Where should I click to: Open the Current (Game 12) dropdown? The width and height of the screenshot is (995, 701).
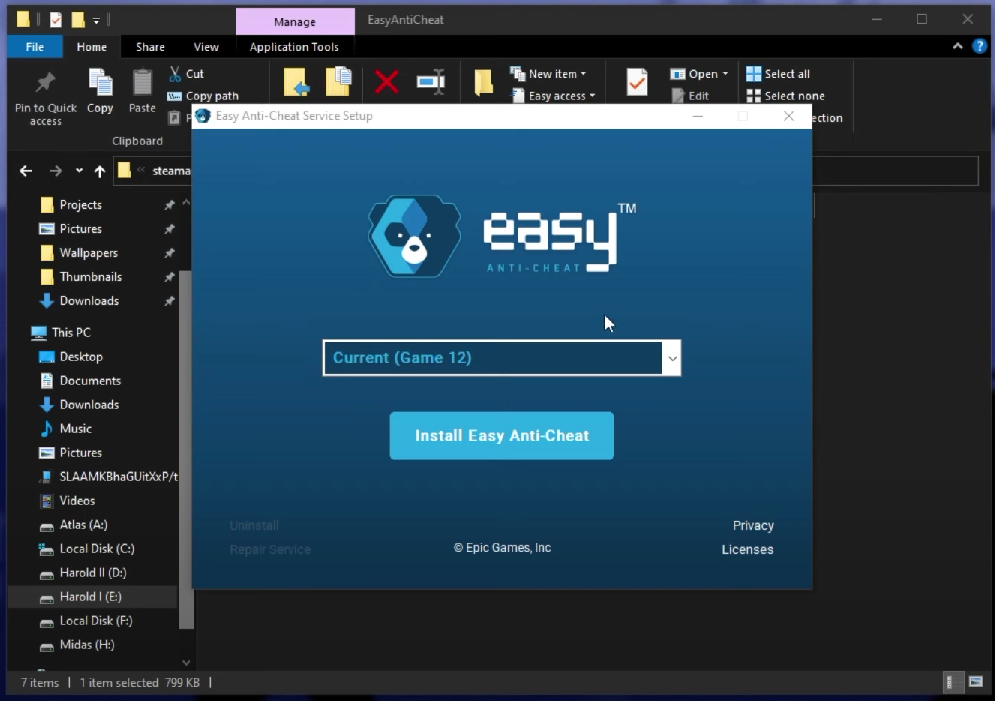pos(671,357)
